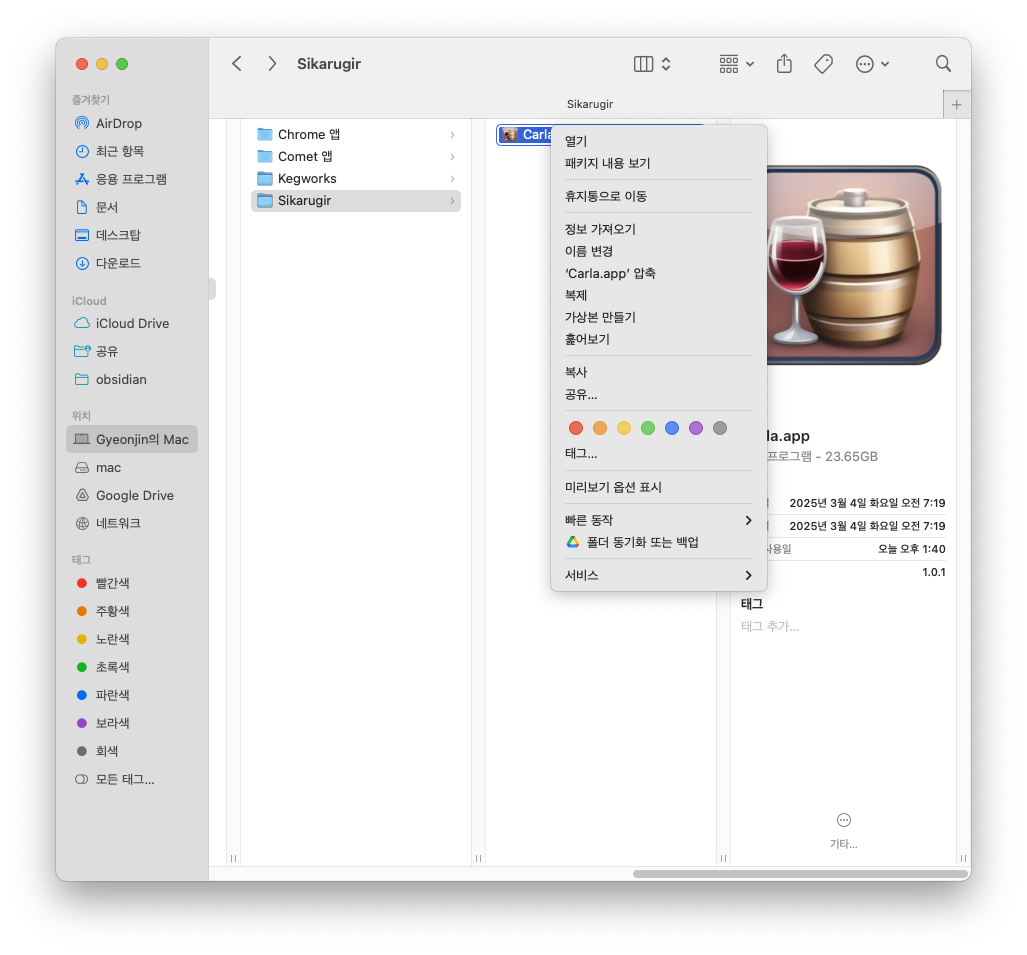Expand the 서비스 submenu
The height and width of the screenshot is (955, 1027).
coord(658,575)
